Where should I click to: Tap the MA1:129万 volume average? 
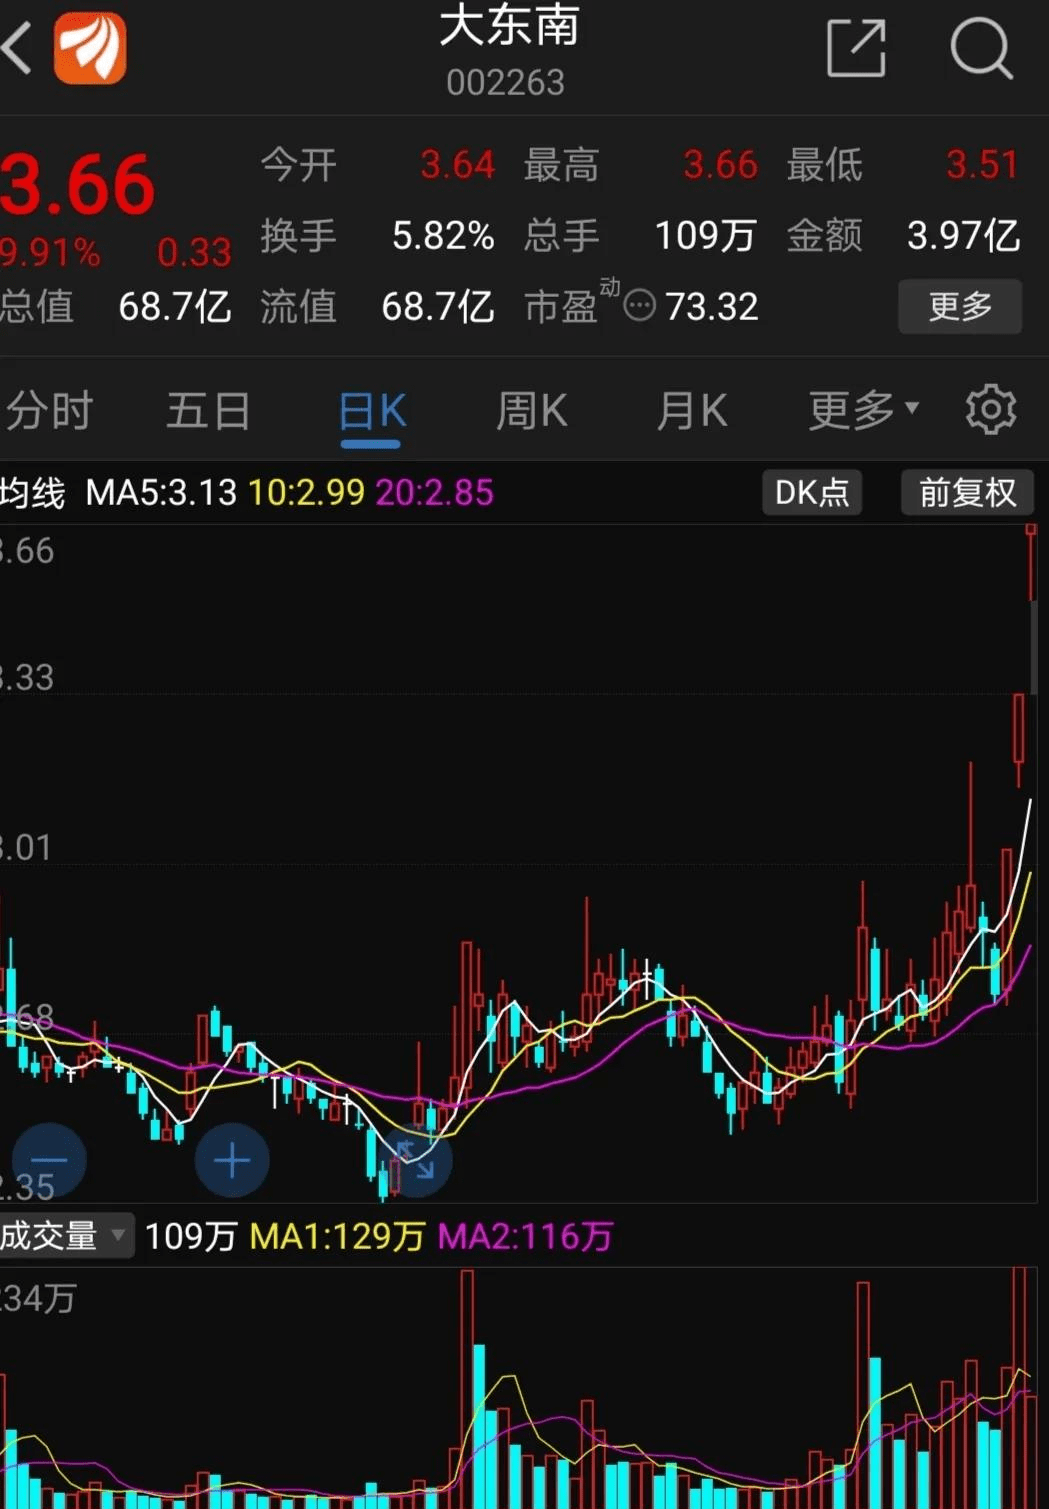337,1236
